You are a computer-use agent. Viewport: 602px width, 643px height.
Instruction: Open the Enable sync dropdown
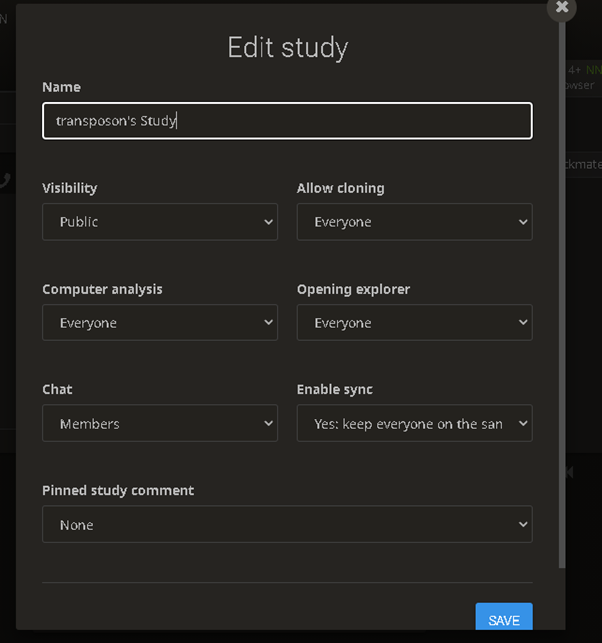coord(415,423)
